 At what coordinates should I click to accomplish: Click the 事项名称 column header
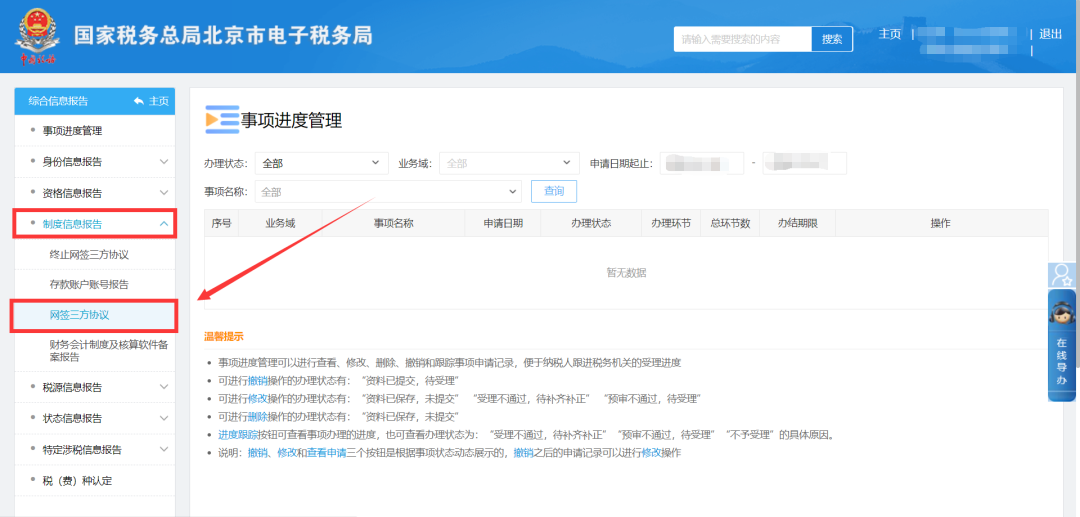pyautogui.click(x=393, y=224)
